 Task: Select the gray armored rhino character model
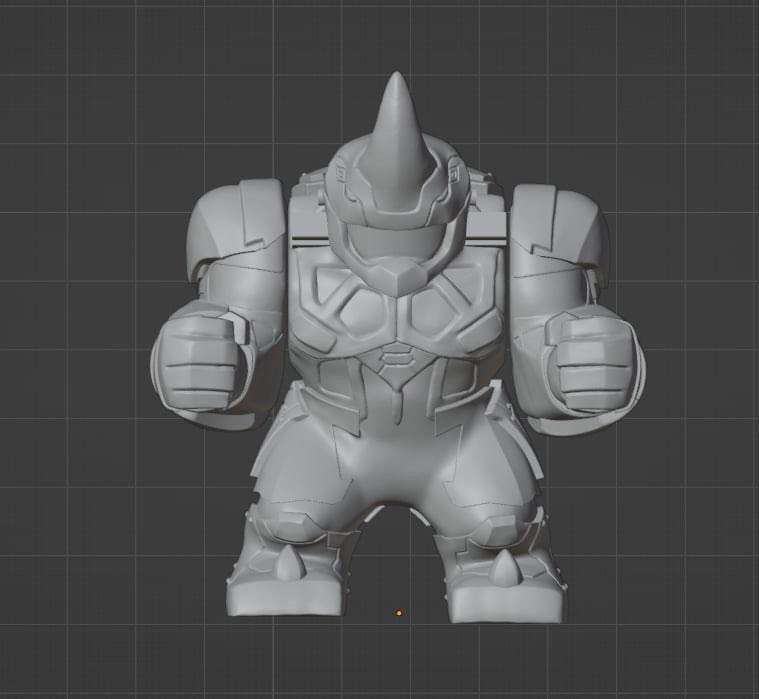397,347
